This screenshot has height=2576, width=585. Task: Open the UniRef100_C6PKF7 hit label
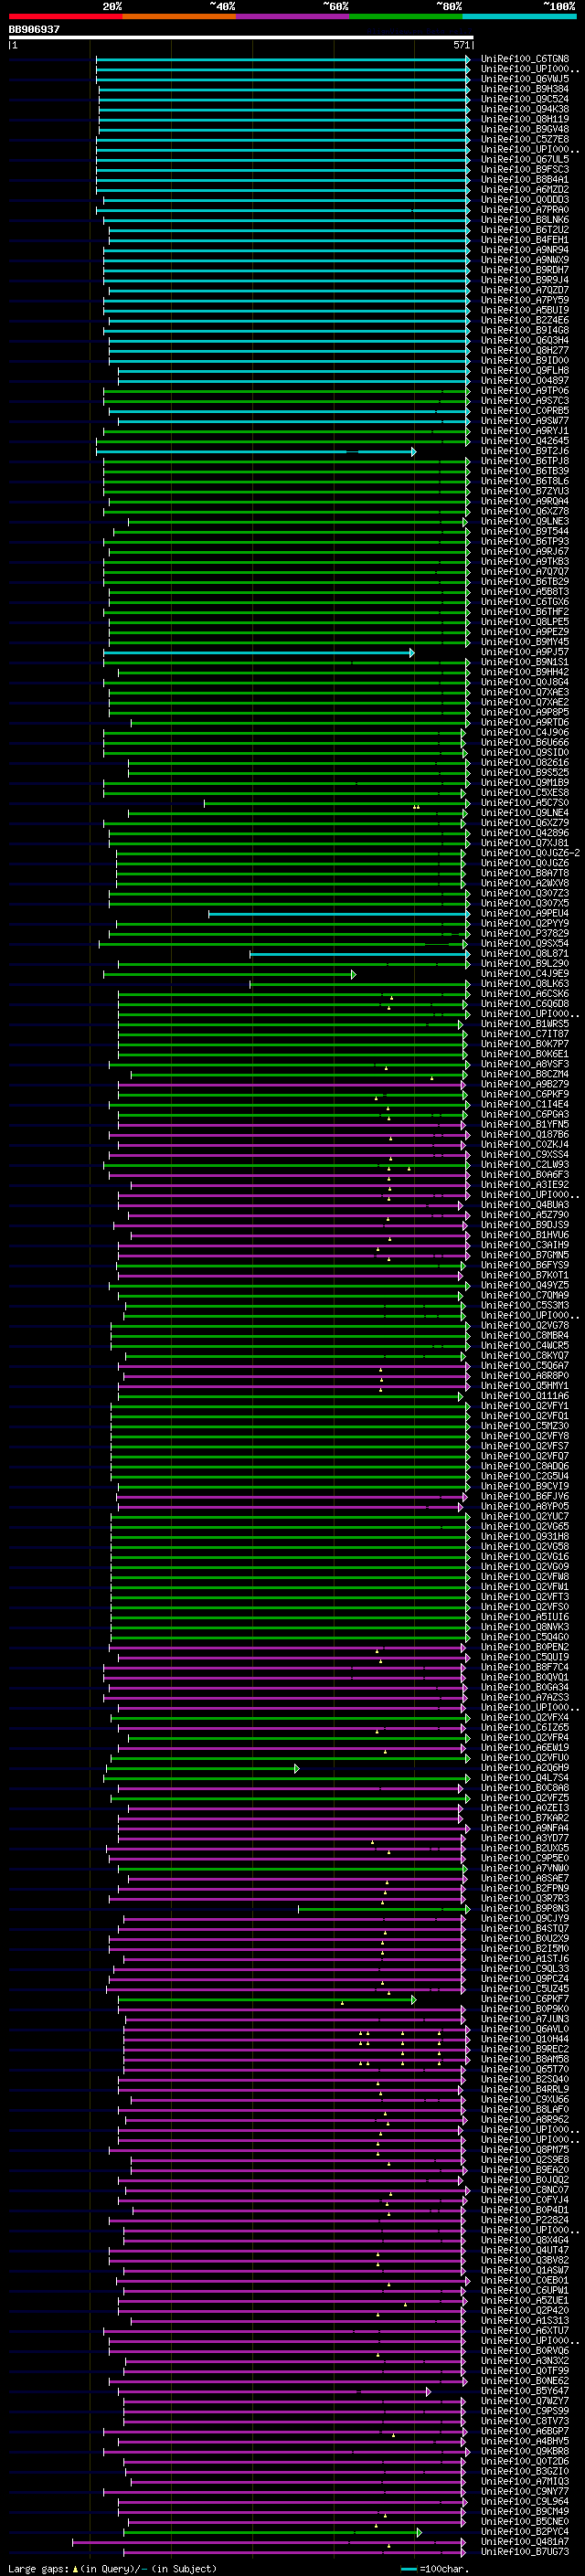coord(524,1999)
